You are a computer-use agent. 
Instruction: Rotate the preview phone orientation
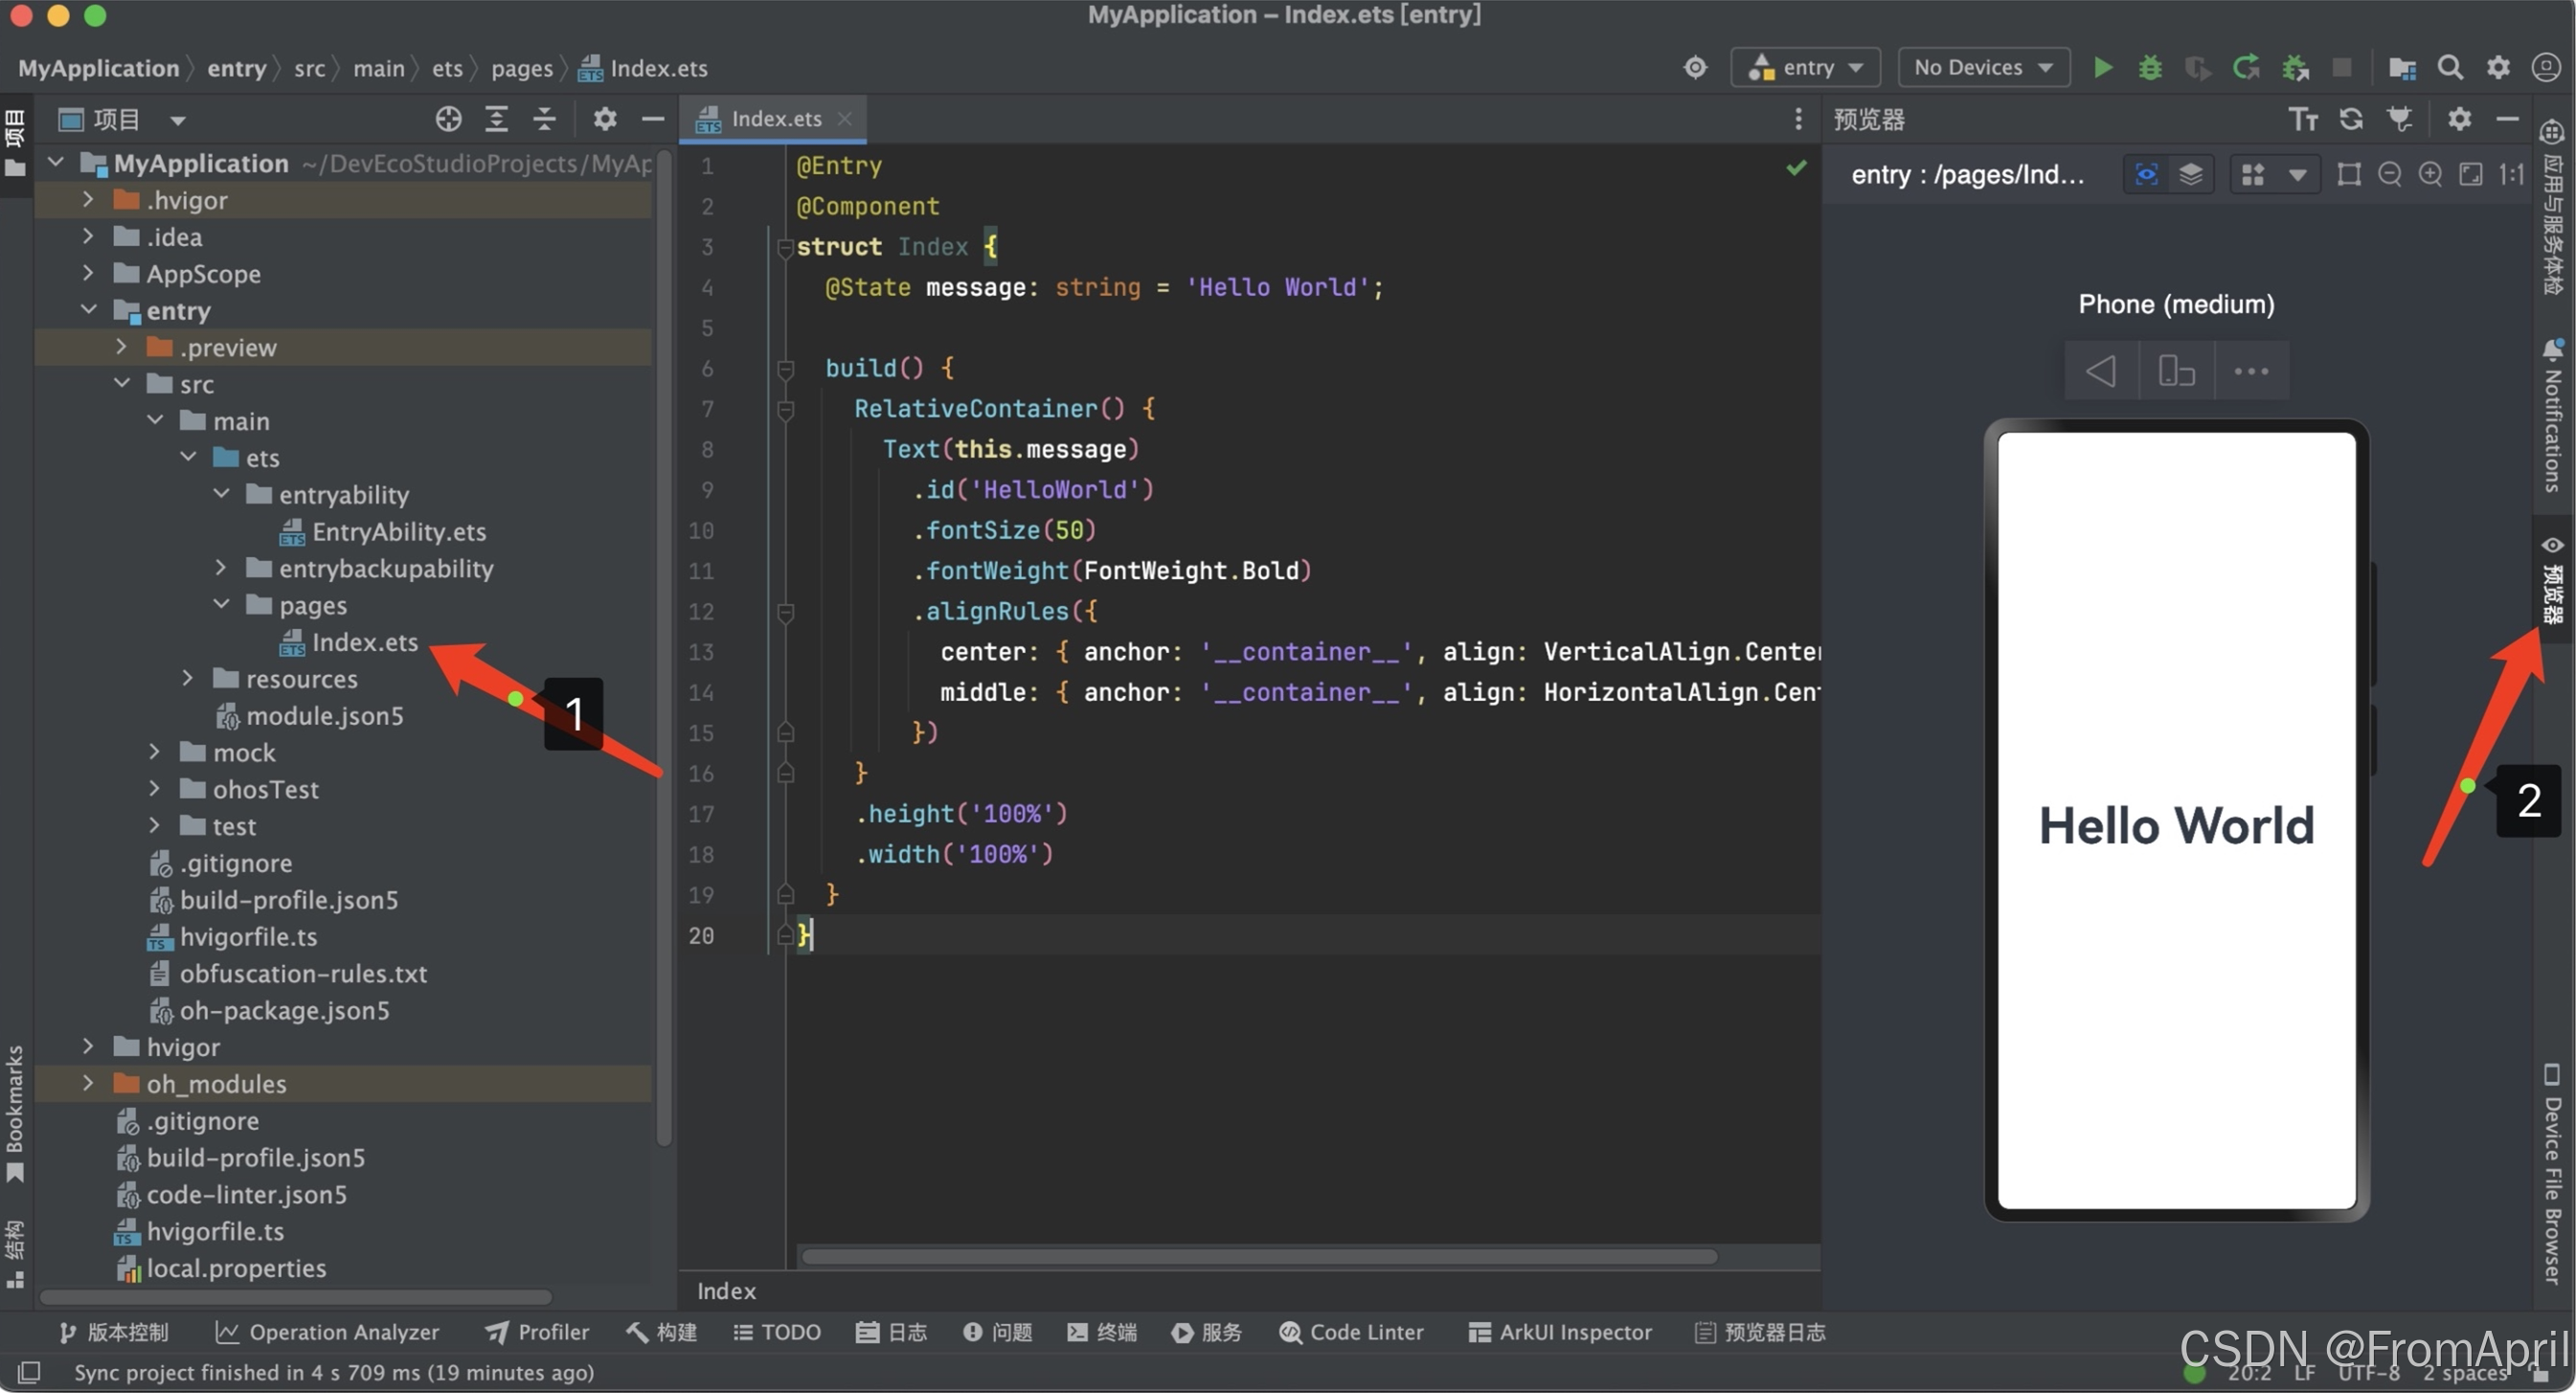(x=2176, y=371)
